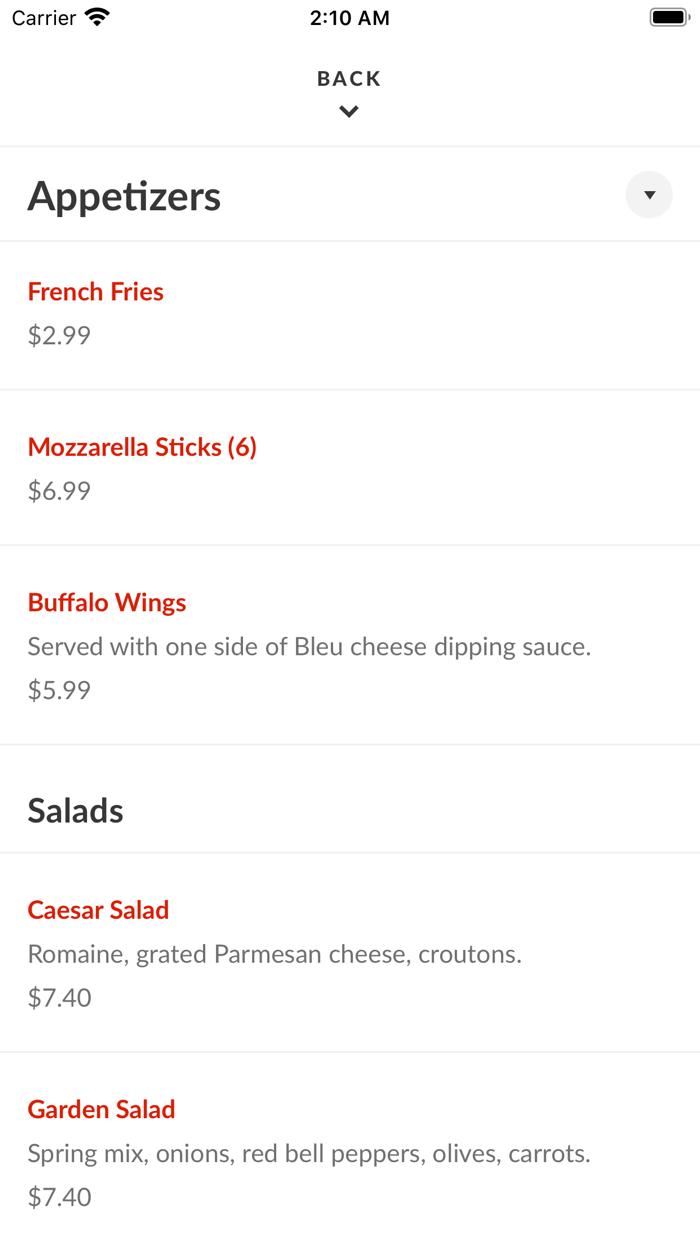Tap the Buffalo Wings description text
This screenshot has width=700, height=1244.
coord(310,646)
